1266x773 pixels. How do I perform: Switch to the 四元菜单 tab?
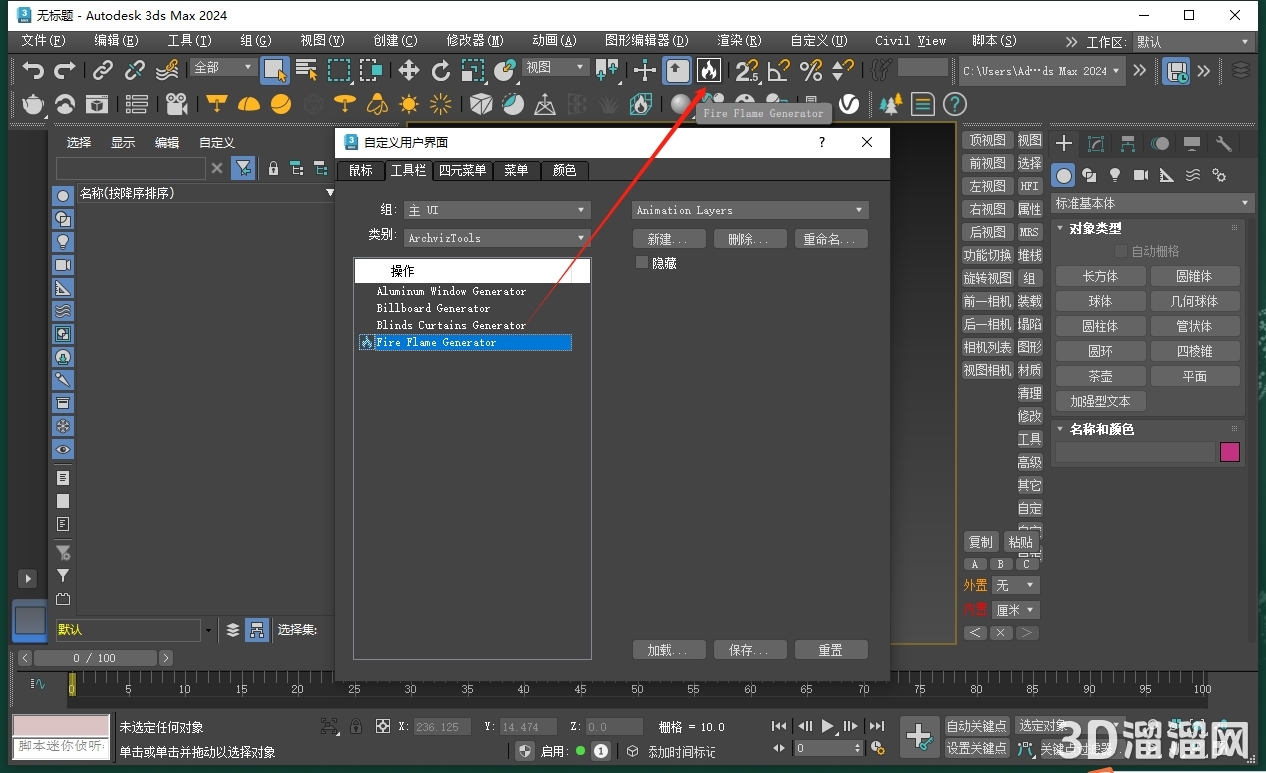pos(463,170)
